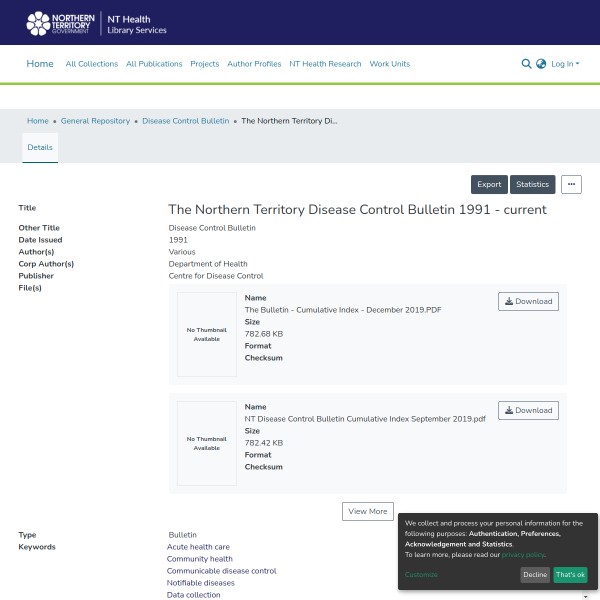Open the three-dots more options button
The width and height of the screenshot is (600, 600).
tap(571, 184)
